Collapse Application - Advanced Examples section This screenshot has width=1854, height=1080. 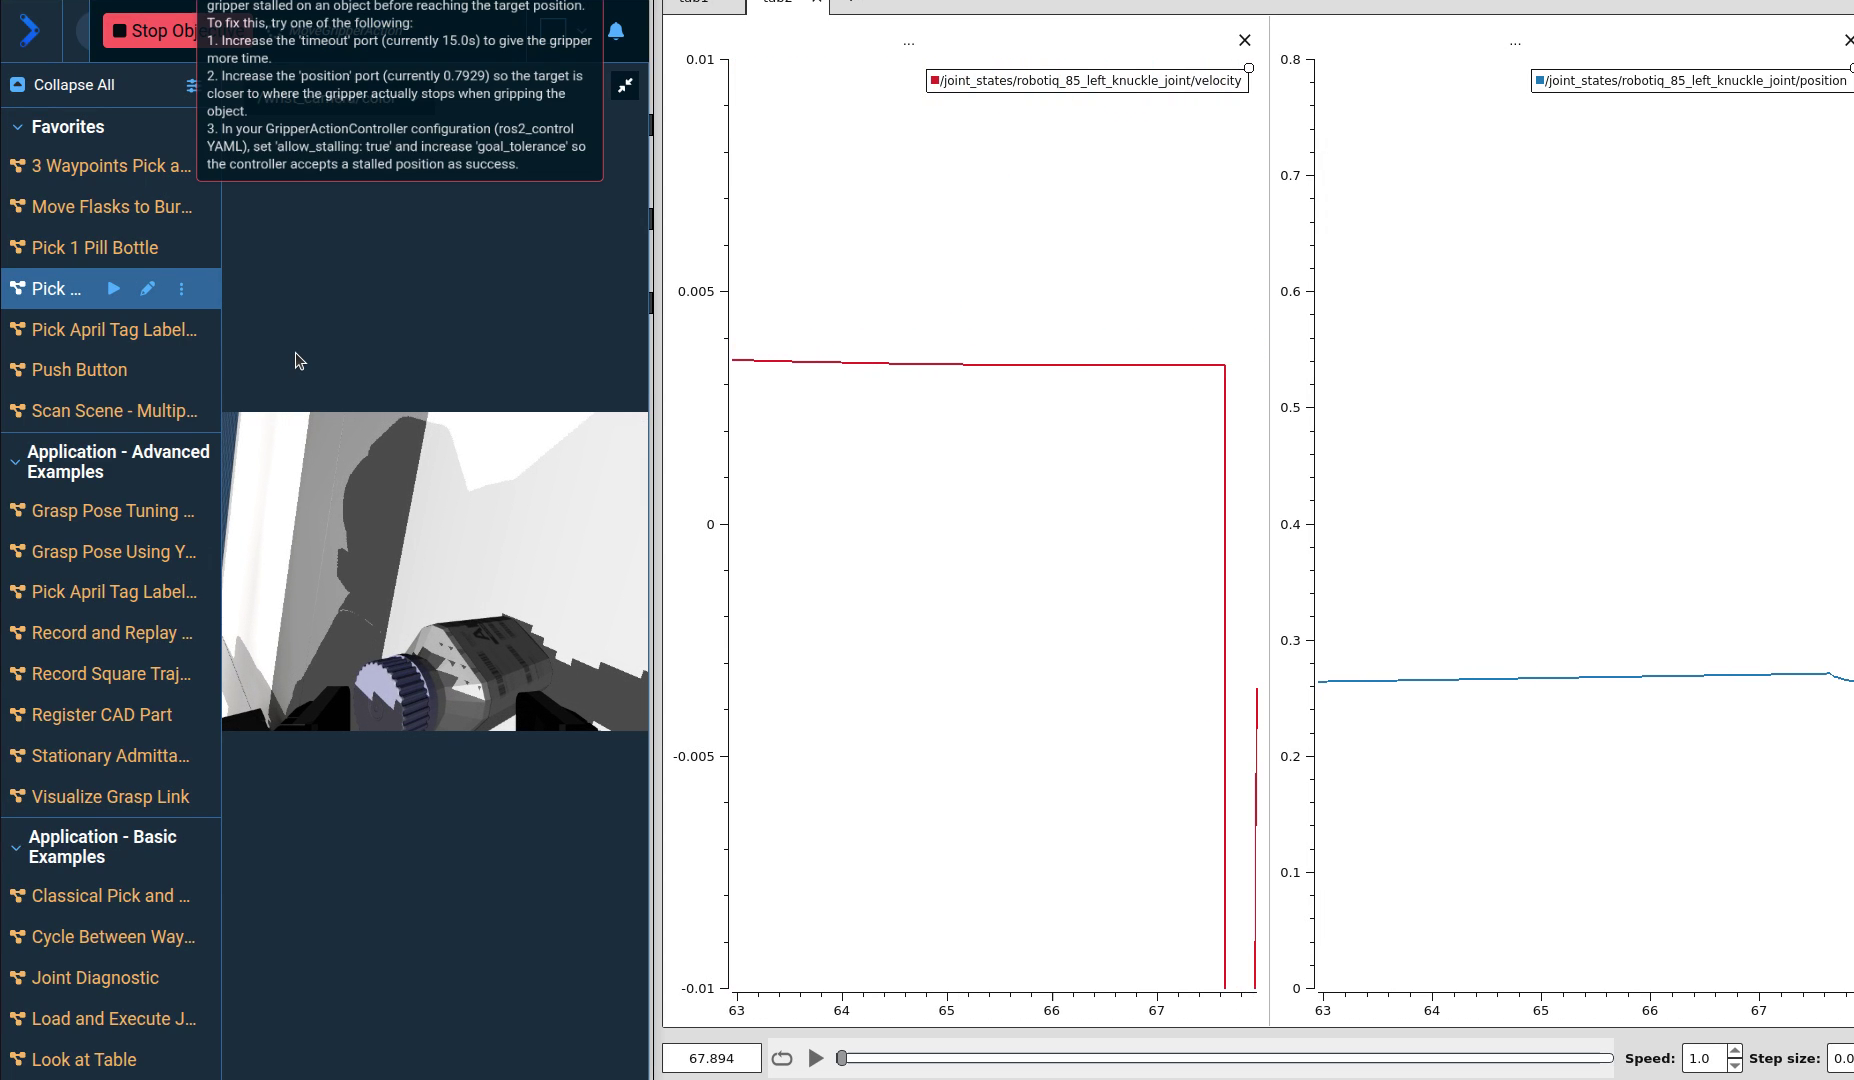(15, 462)
